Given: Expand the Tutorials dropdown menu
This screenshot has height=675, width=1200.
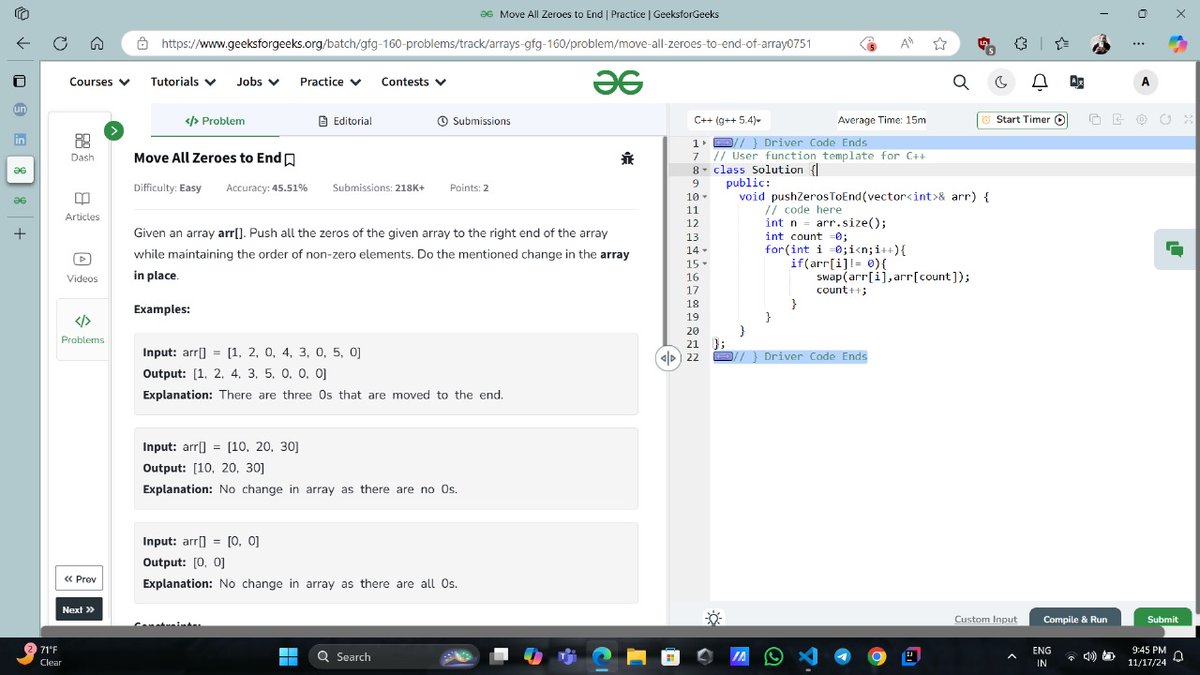Looking at the screenshot, I should (x=183, y=82).
